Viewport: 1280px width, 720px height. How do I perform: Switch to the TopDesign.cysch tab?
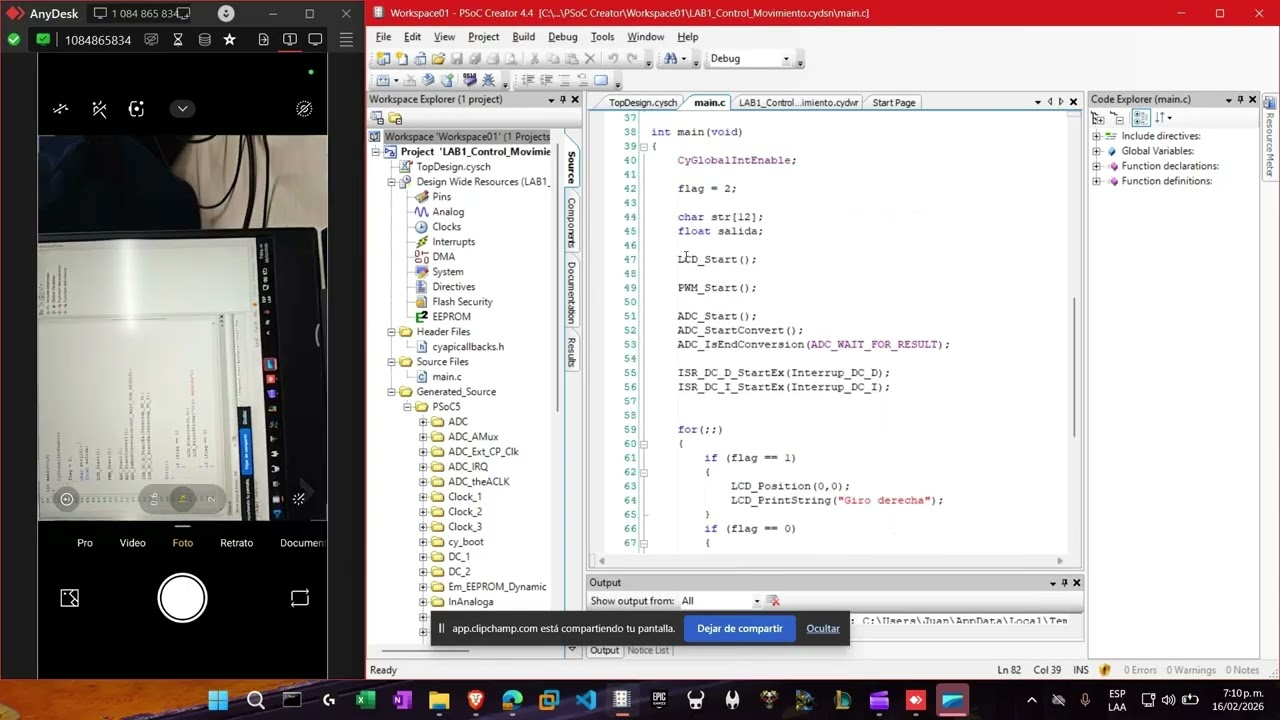coord(642,103)
